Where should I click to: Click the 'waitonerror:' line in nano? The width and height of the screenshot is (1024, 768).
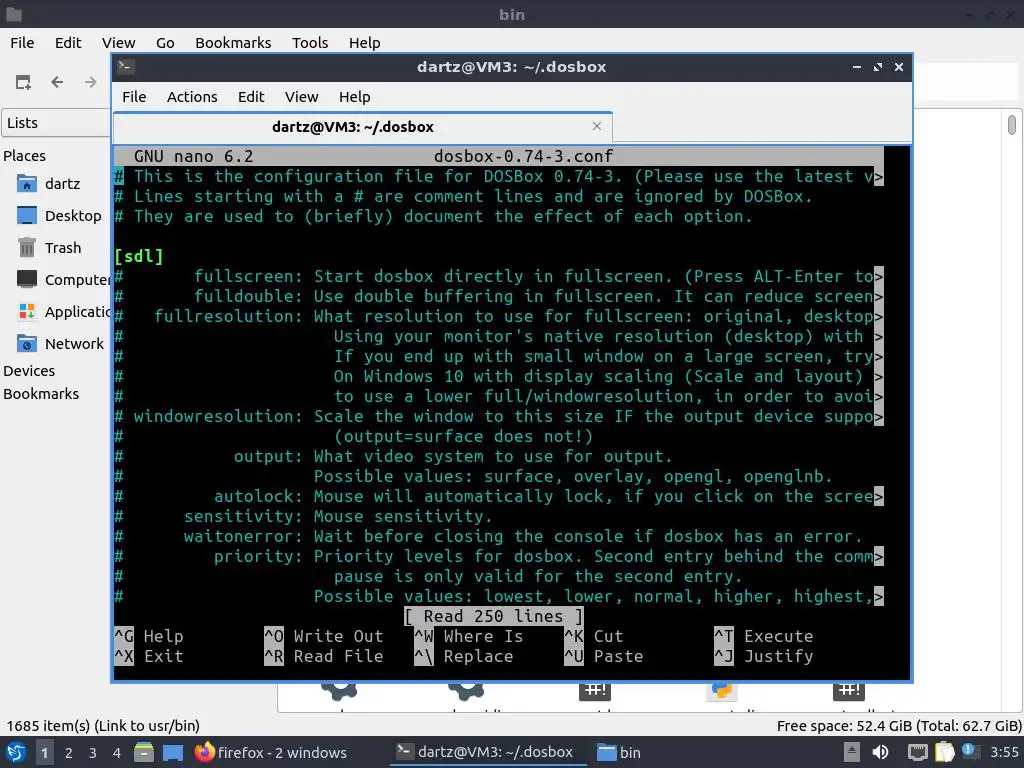[488, 536]
